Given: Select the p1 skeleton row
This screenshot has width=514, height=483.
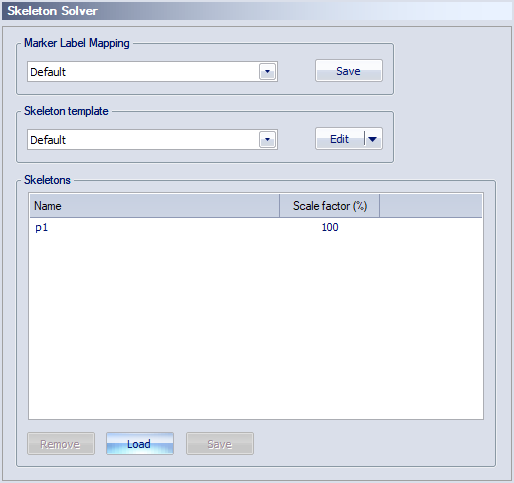Looking at the screenshot, I should point(256,227).
